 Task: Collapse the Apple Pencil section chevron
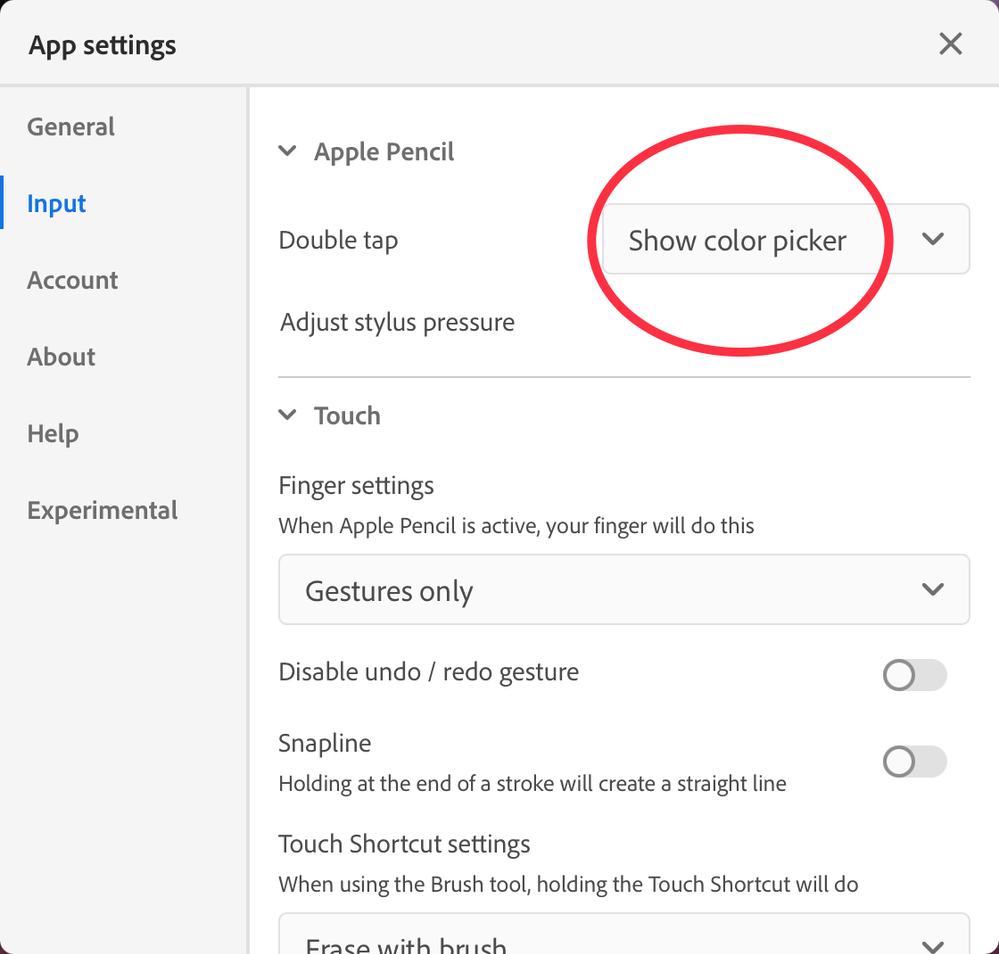pyautogui.click(x=288, y=151)
